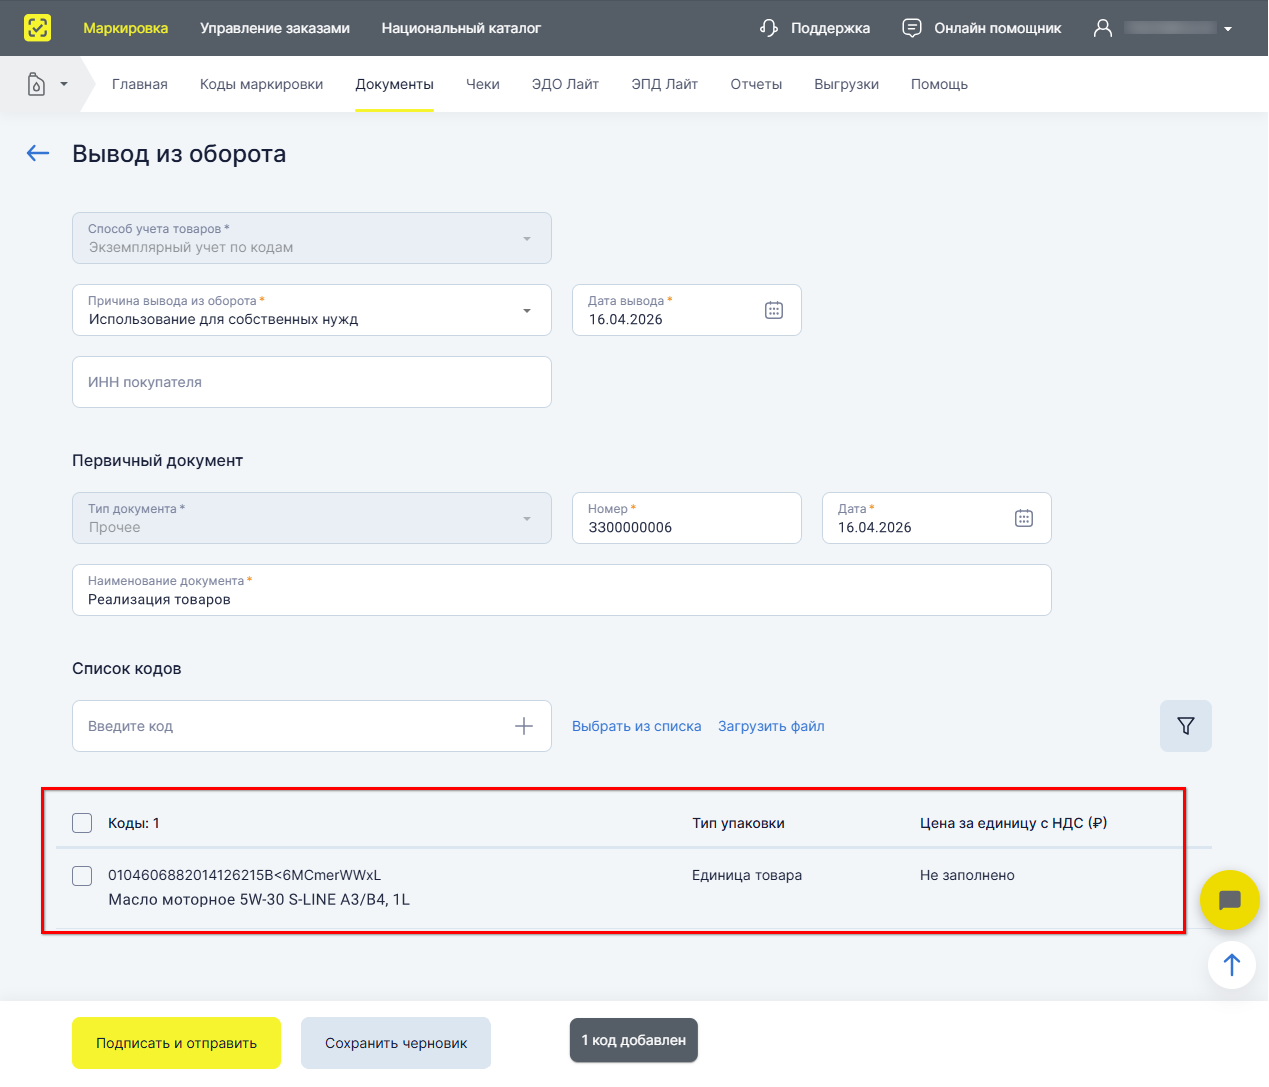Toggle the select-all codes checkbox
Viewport: 1269px width, 1087px height.
82,823
